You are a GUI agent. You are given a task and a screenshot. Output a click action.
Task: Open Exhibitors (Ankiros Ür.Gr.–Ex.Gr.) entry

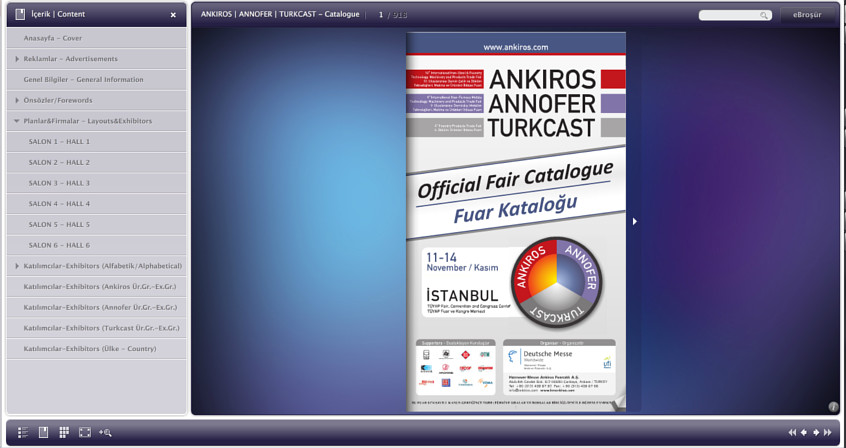tap(97, 287)
